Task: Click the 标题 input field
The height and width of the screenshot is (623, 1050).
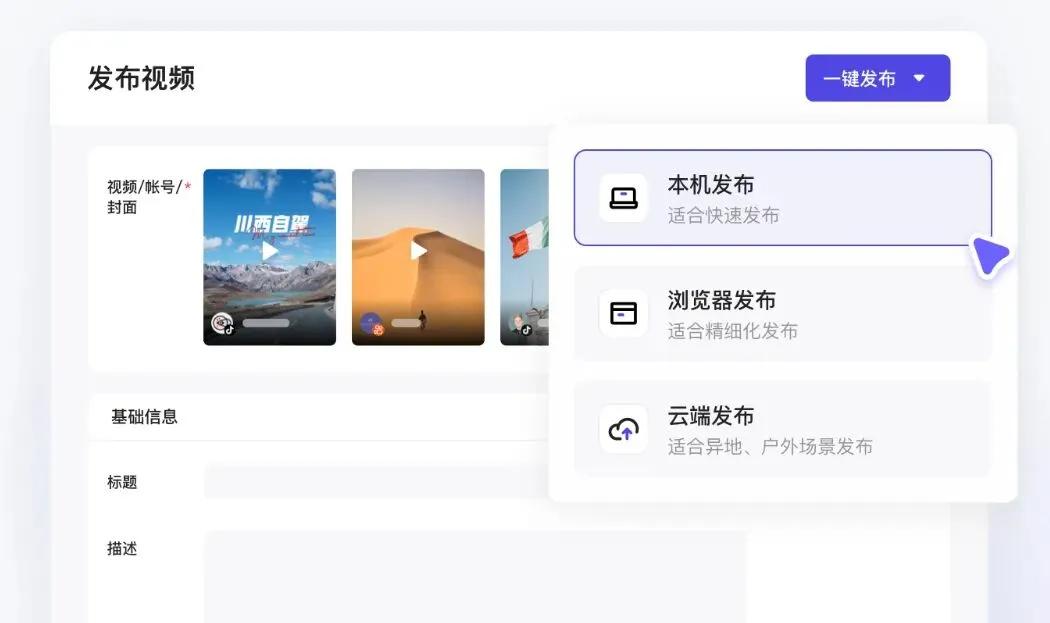Action: 376,482
